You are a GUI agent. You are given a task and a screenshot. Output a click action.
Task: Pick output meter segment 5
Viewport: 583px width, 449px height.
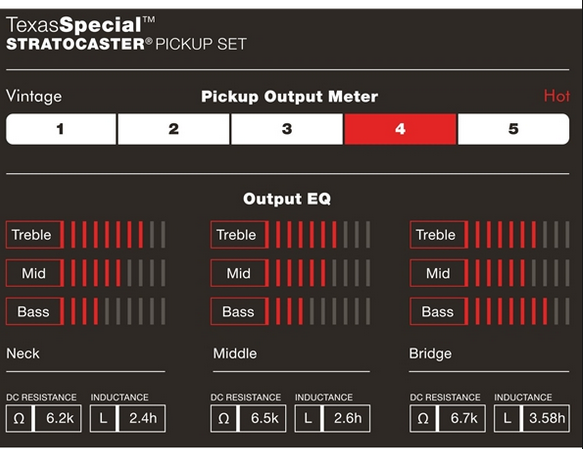pos(513,129)
